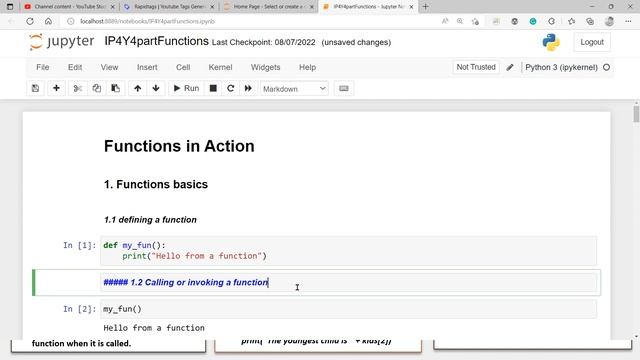Screen dimensions: 640x360
Task: Click the read aloud icon
Action: 445,21
